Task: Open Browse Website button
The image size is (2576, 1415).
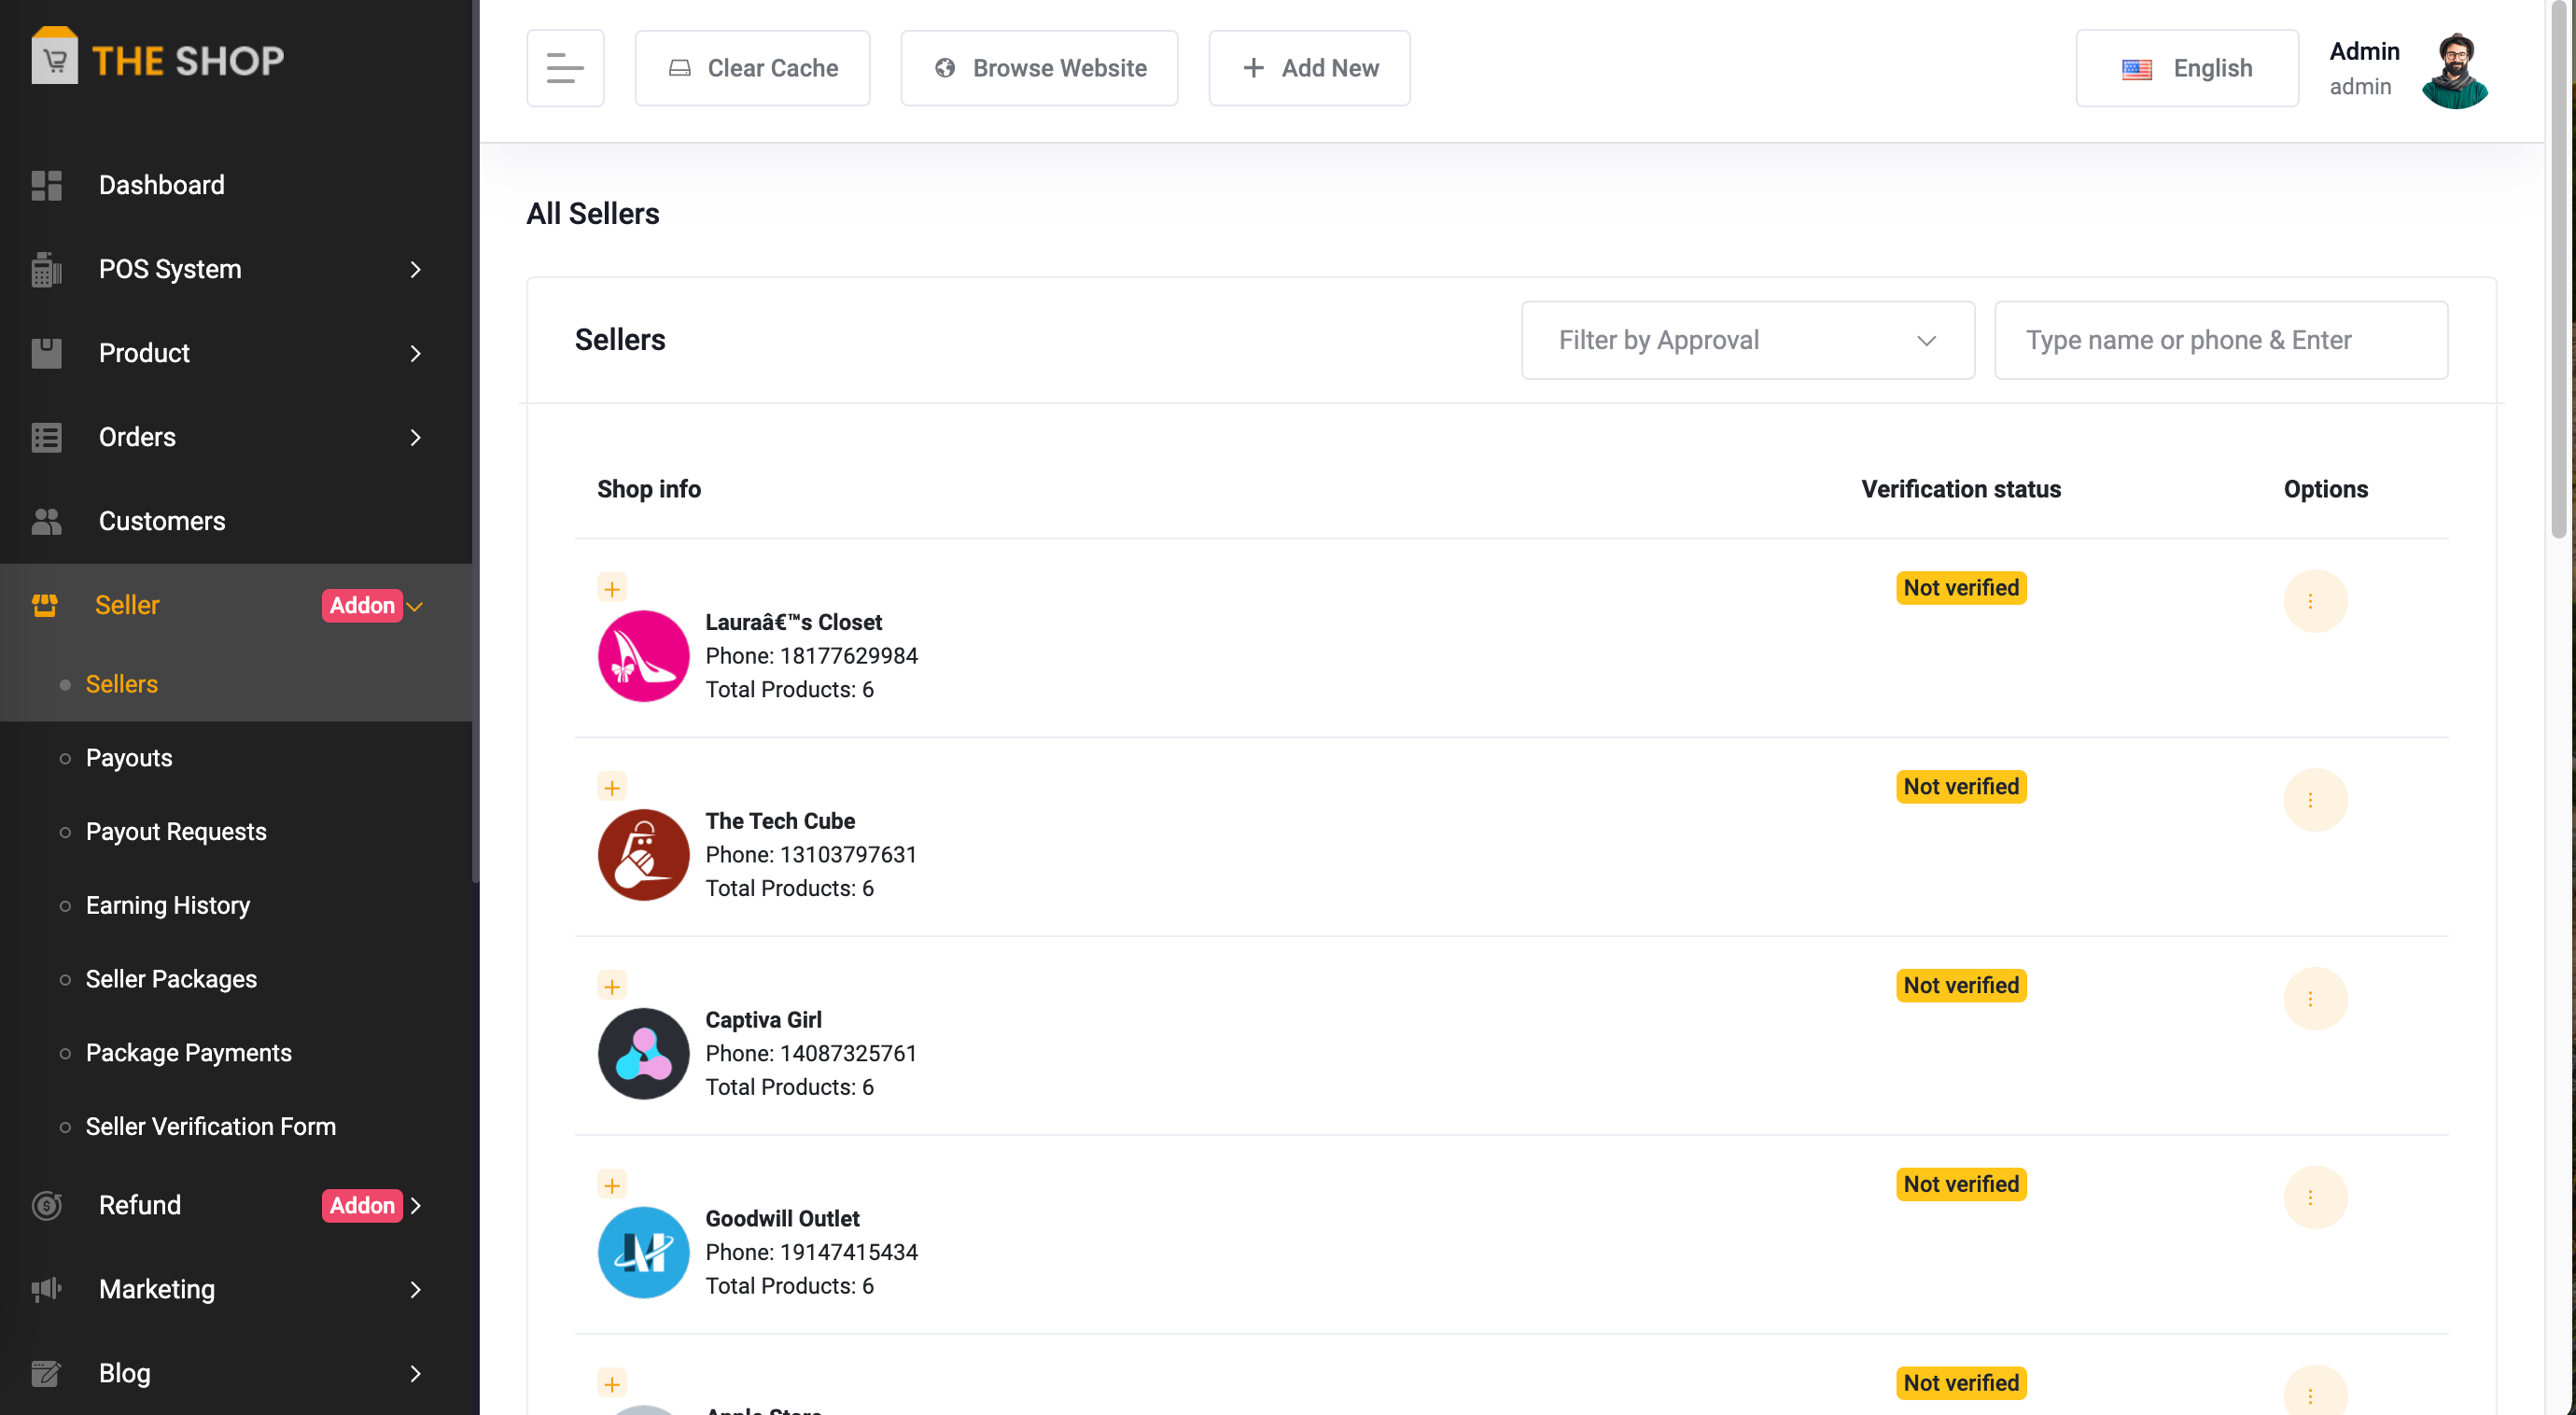Action: pos(1039,68)
